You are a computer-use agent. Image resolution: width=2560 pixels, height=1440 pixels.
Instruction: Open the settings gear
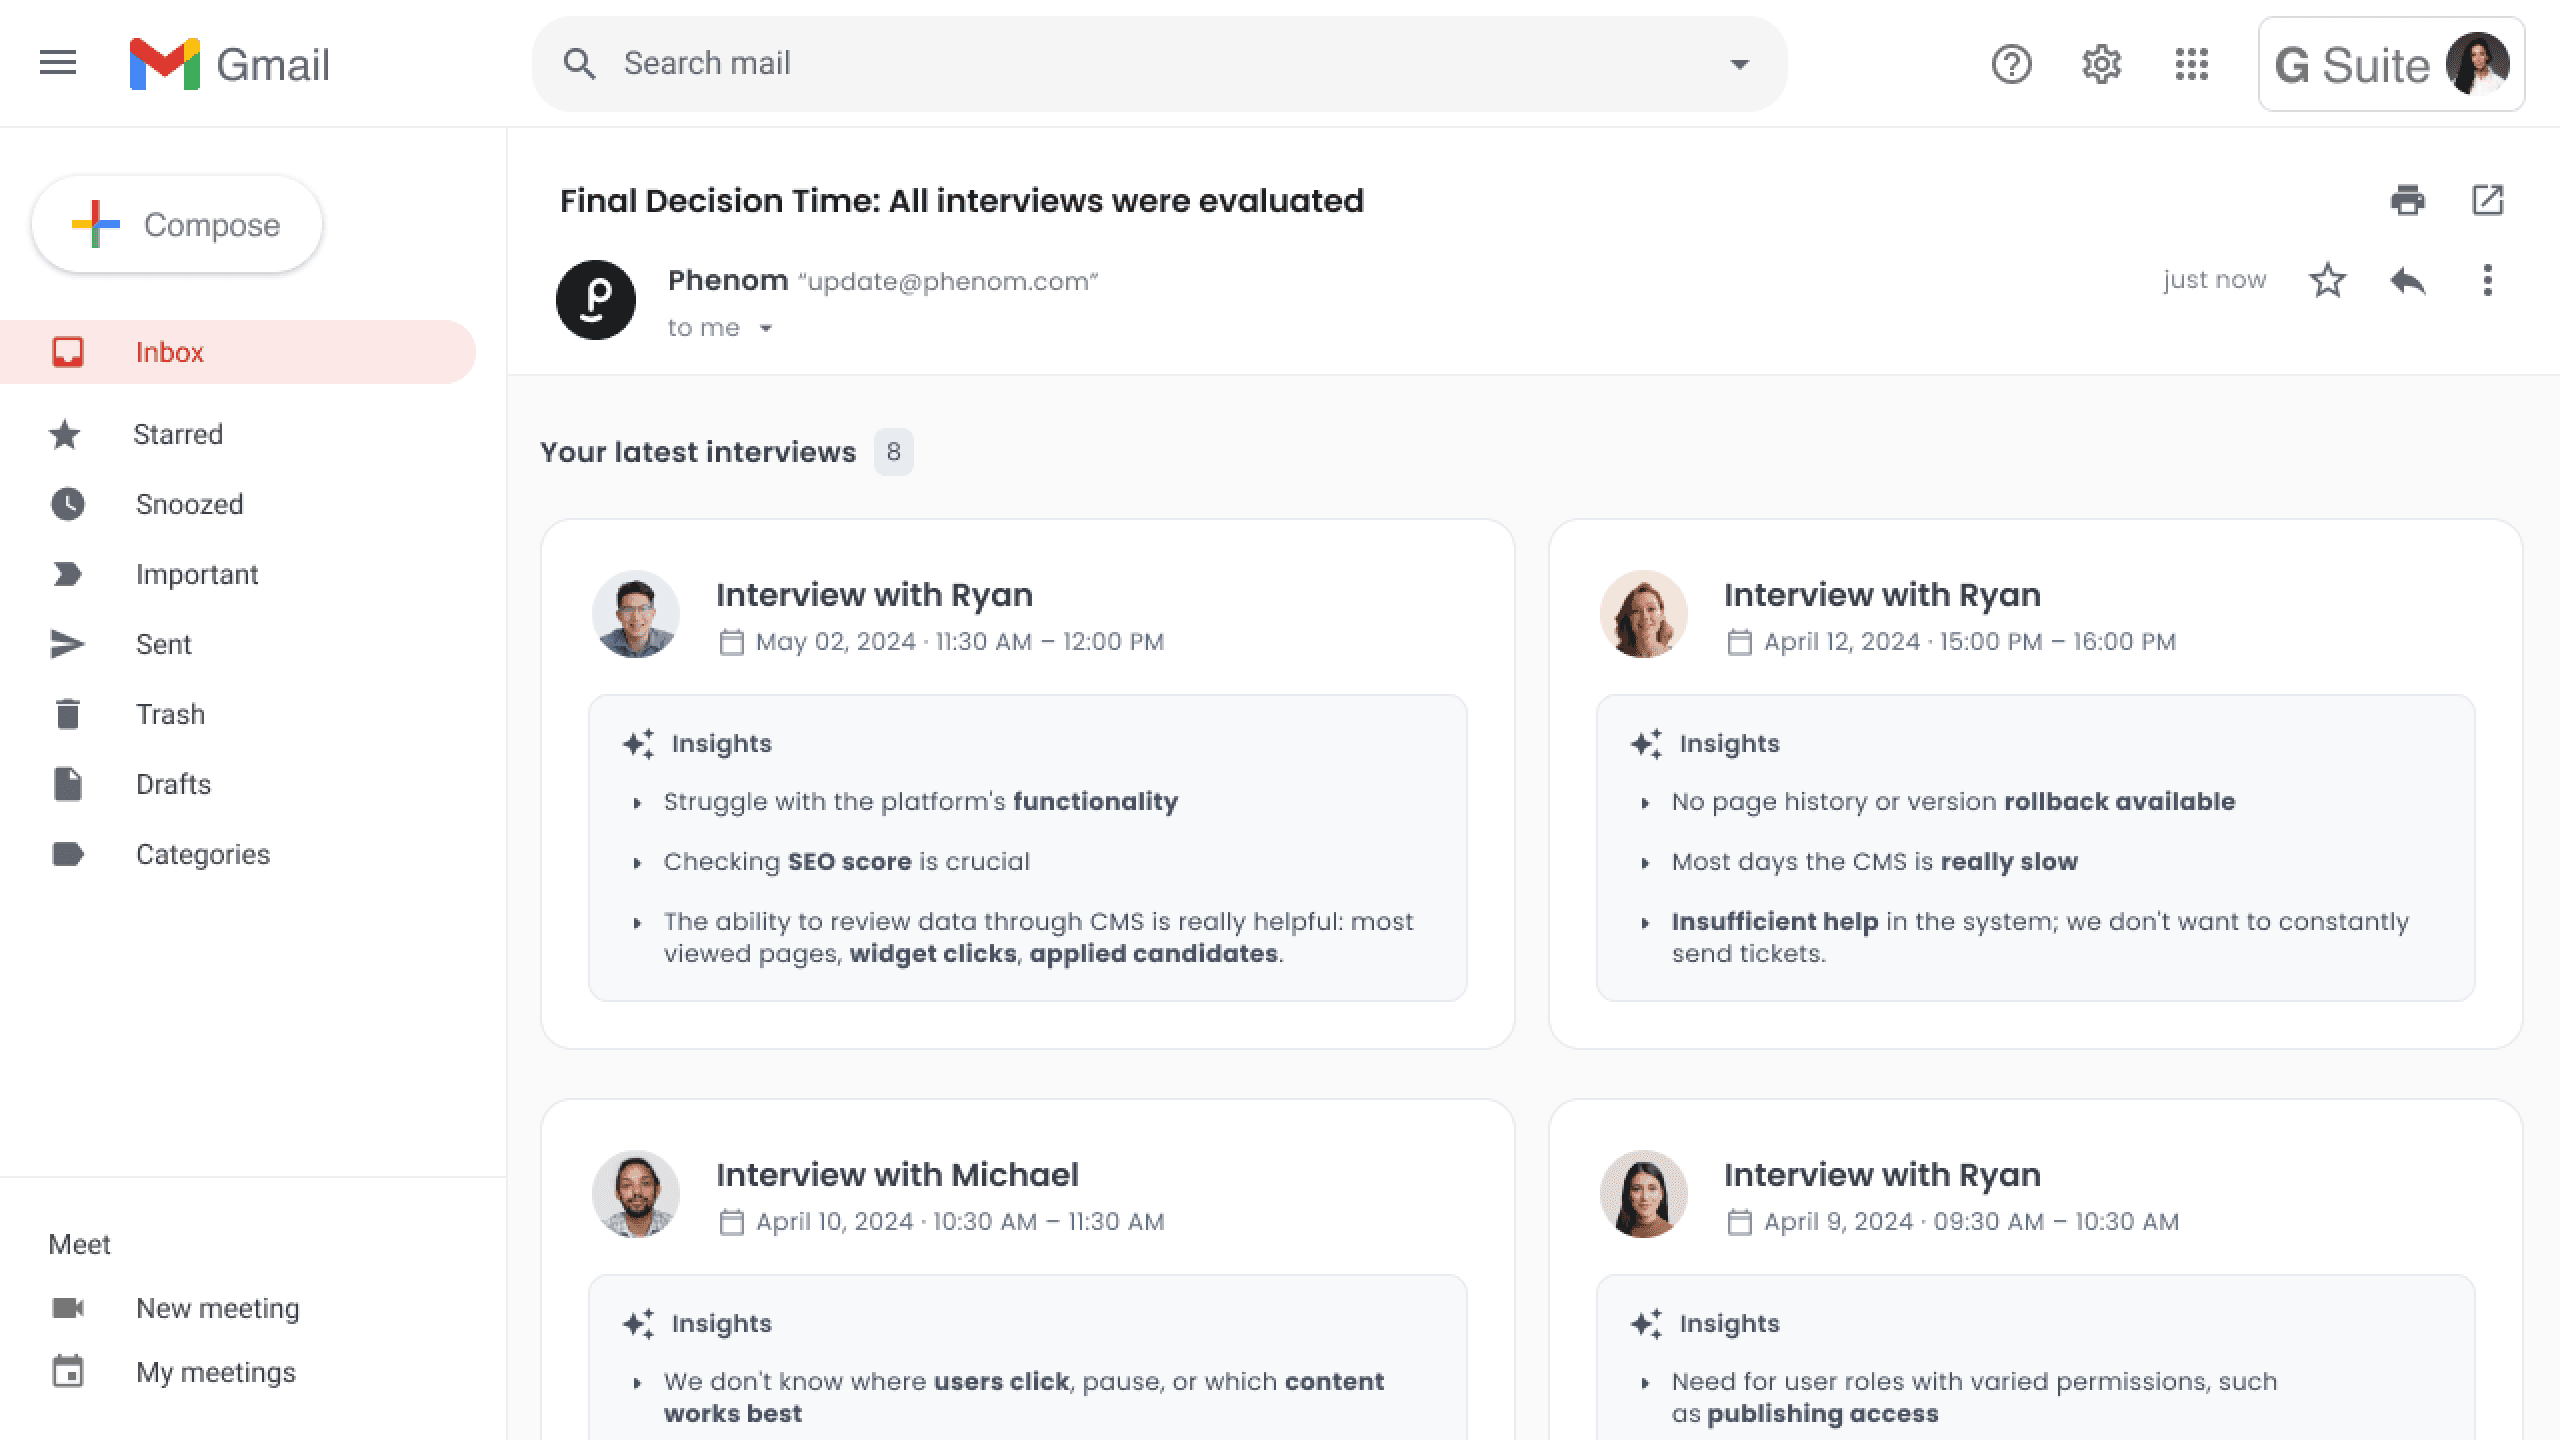point(2101,64)
